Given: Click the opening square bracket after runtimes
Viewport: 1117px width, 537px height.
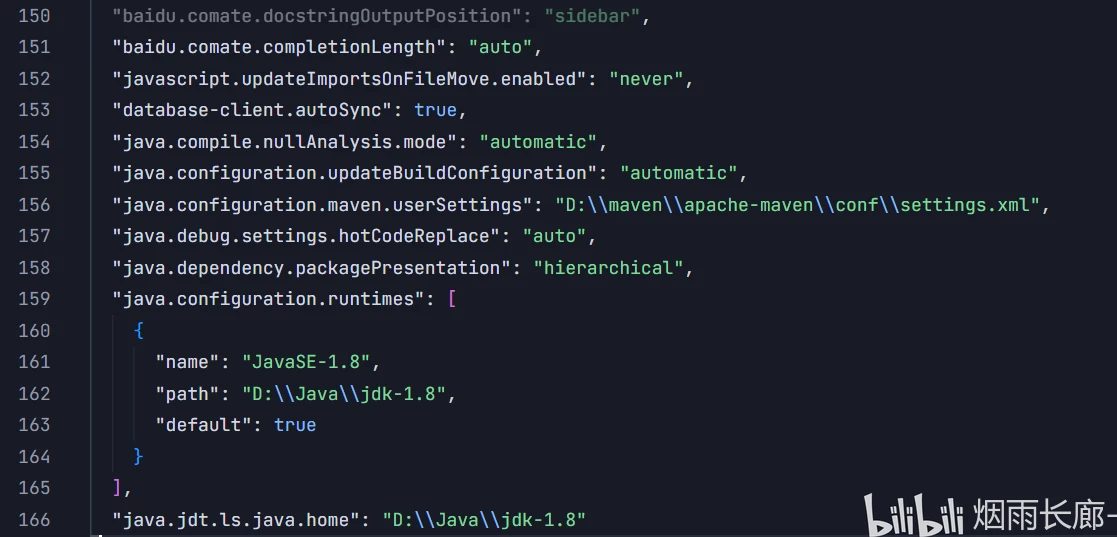Looking at the screenshot, I should [451, 299].
